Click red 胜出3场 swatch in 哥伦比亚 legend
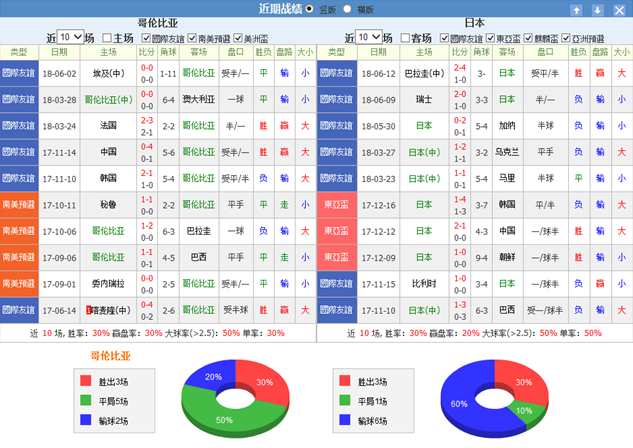633x448 pixels. 86,381
